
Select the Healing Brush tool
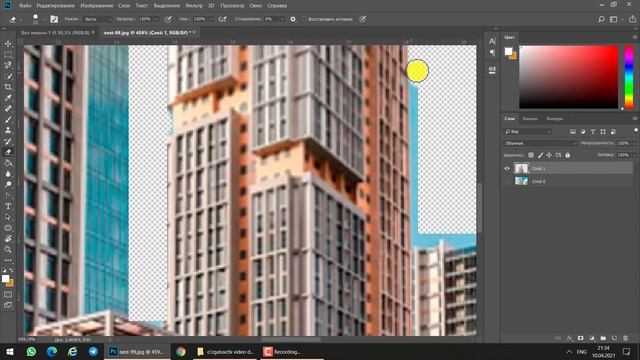coord(8,109)
